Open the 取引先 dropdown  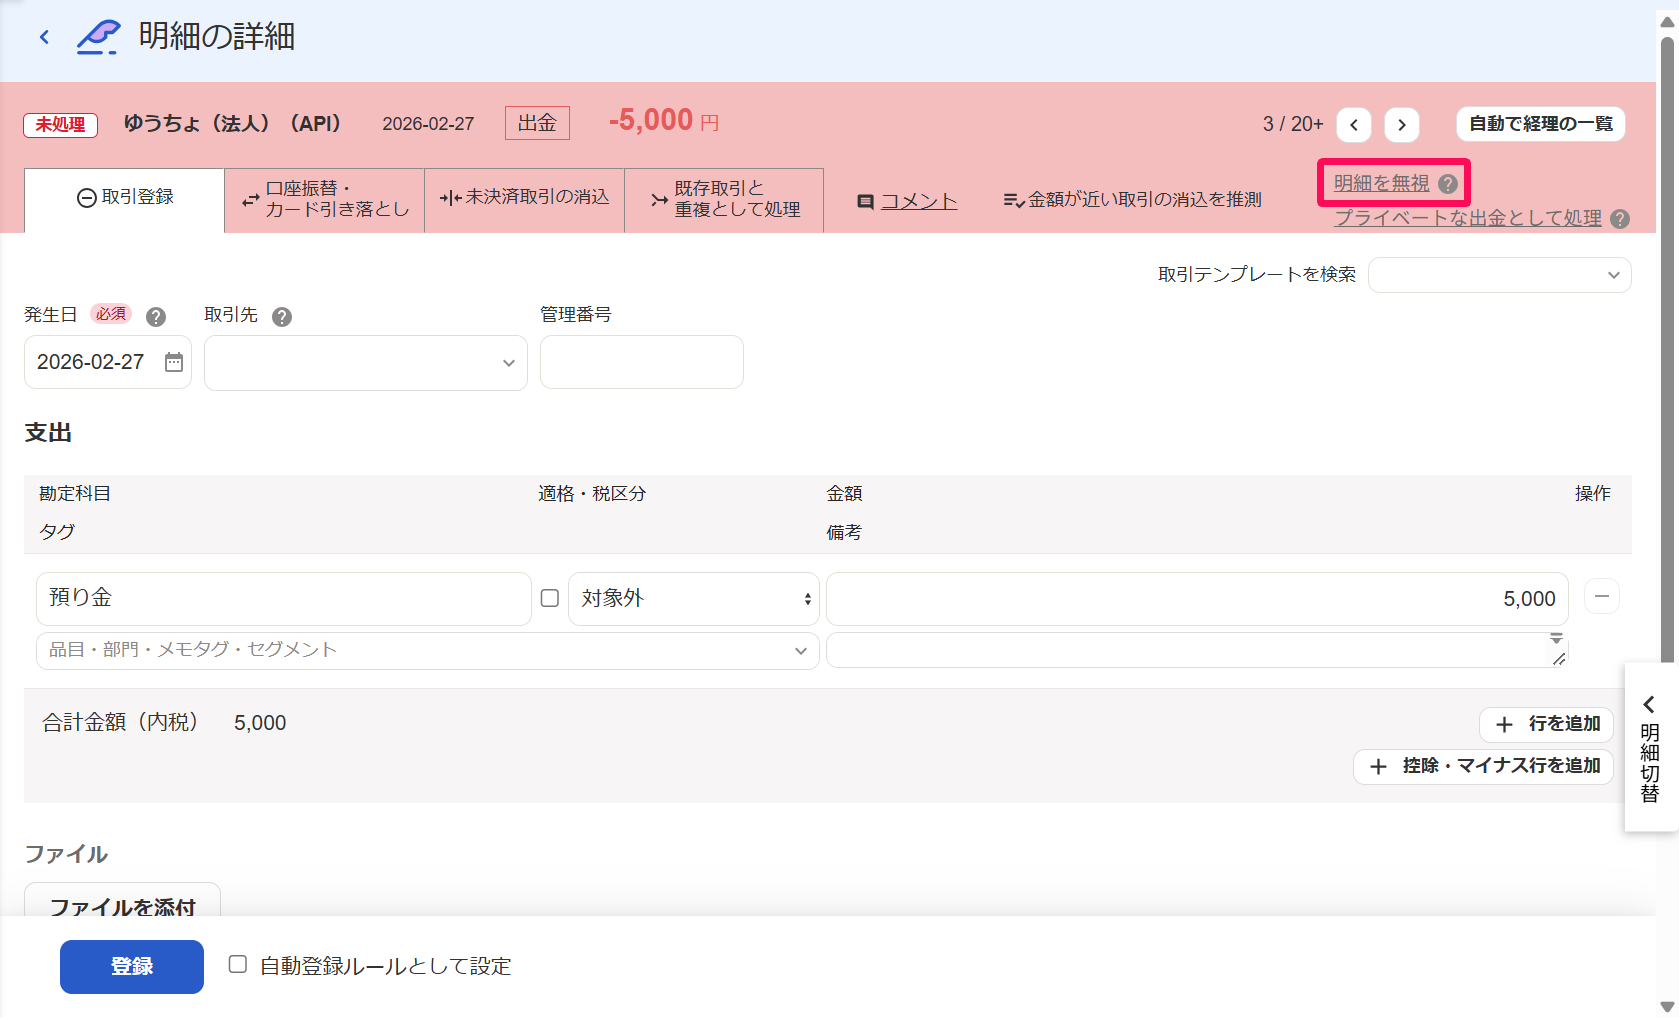366,362
